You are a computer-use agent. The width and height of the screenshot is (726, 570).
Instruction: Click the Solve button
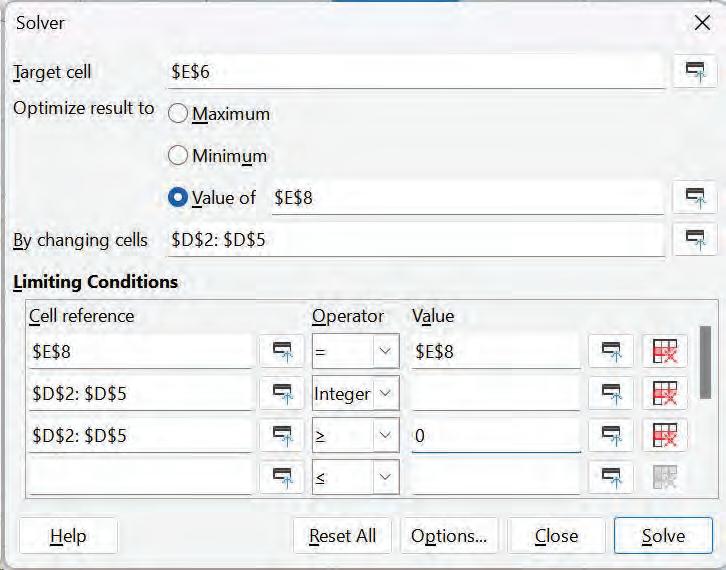pyautogui.click(x=663, y=536)
